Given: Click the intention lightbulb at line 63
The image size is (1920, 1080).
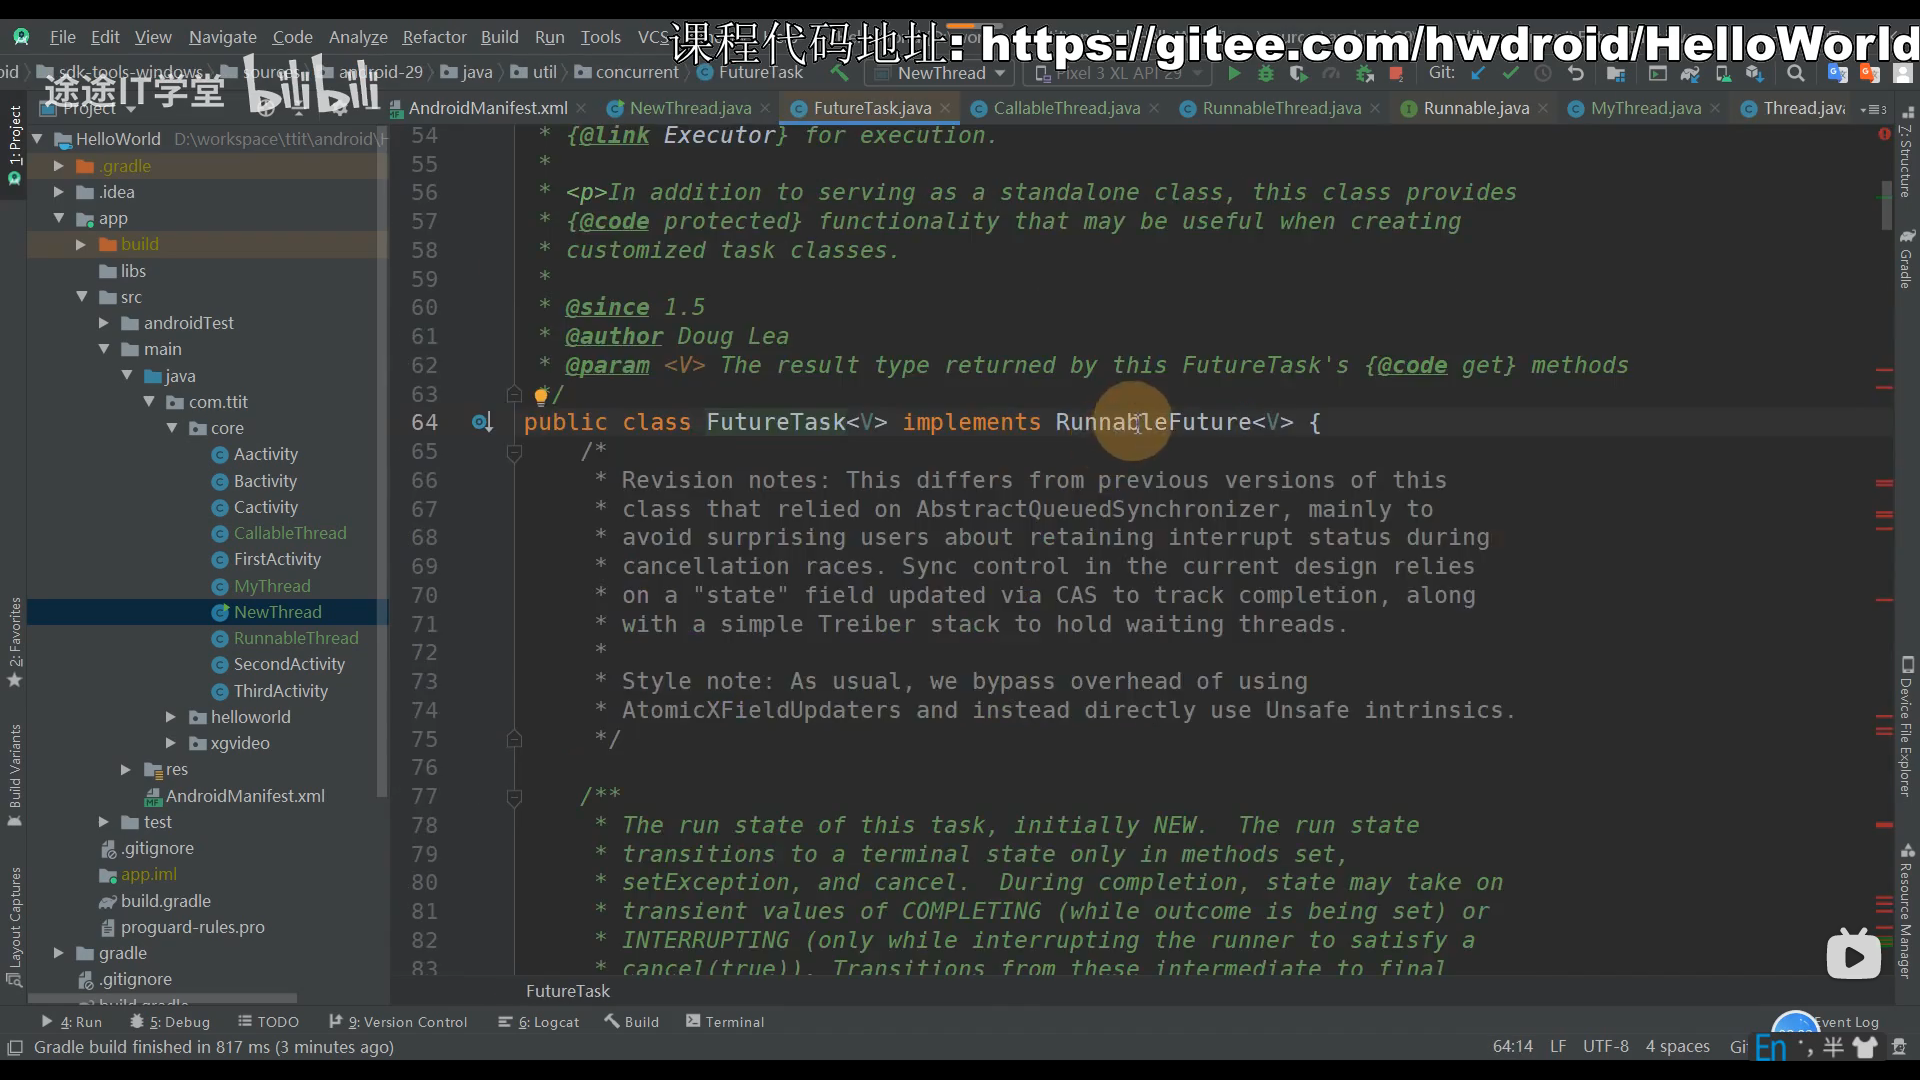Looking at the screenshot, I should (541, 396).
